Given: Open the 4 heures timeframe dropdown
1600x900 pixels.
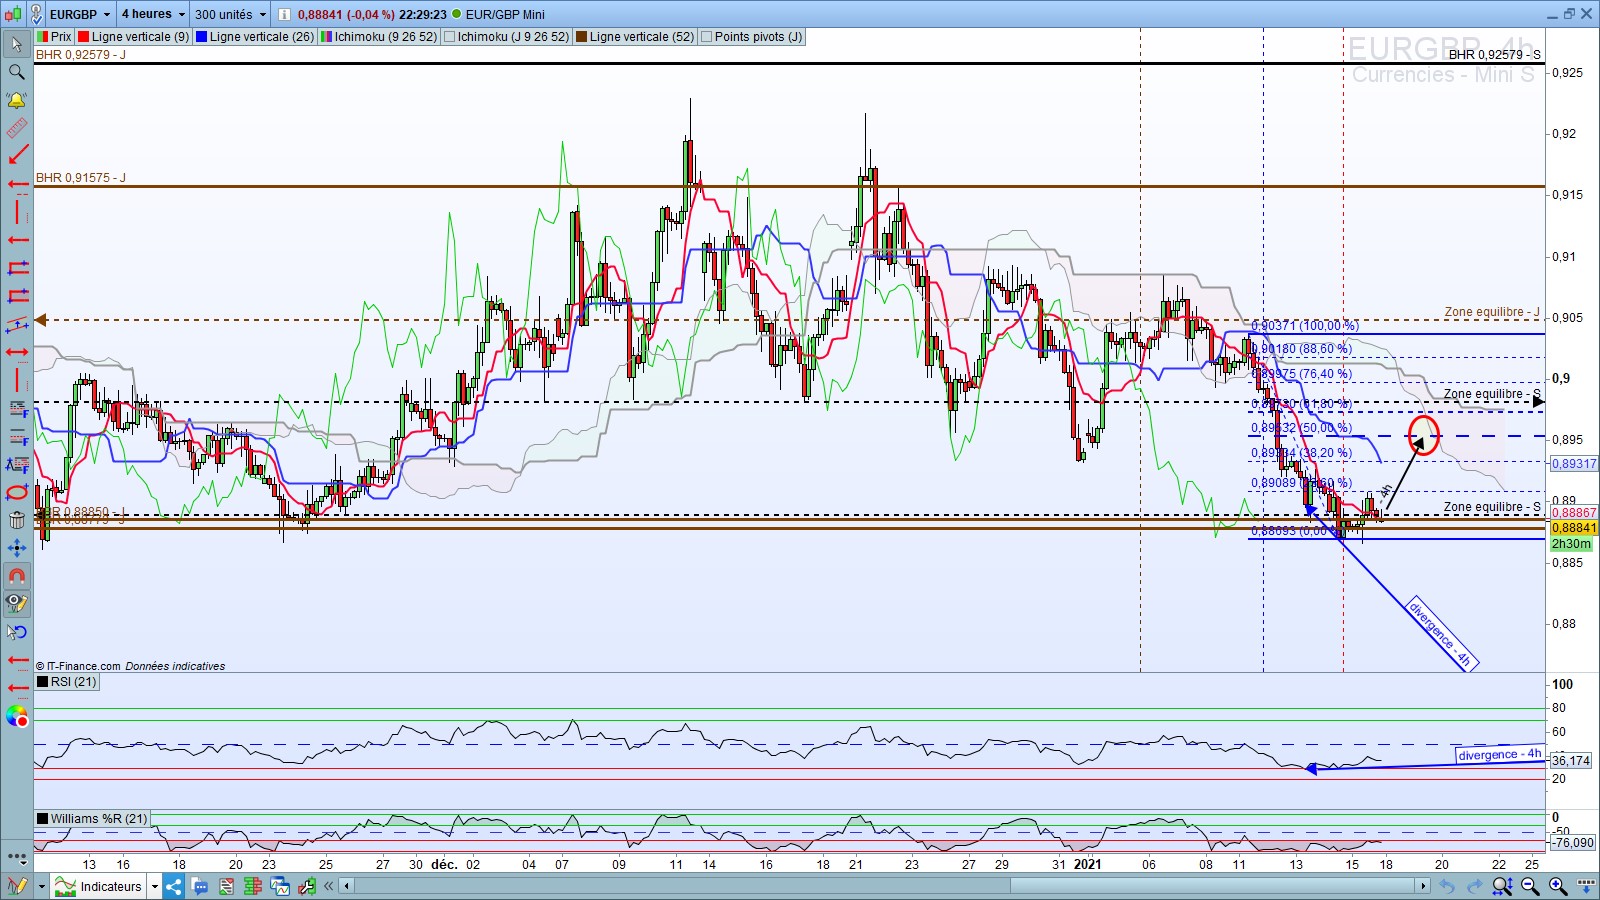Looking at the screenshot, I should tap(154, 14).
